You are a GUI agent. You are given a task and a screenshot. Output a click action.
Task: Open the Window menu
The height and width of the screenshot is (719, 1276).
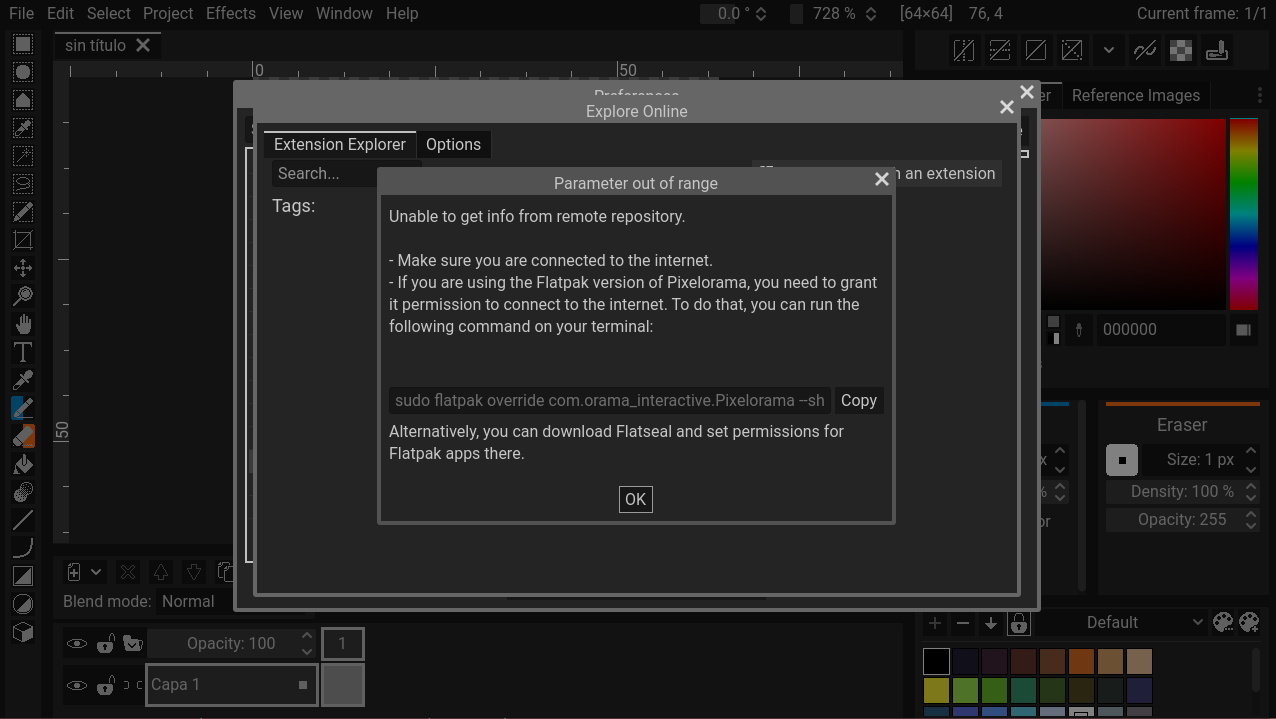click(344, 13)
